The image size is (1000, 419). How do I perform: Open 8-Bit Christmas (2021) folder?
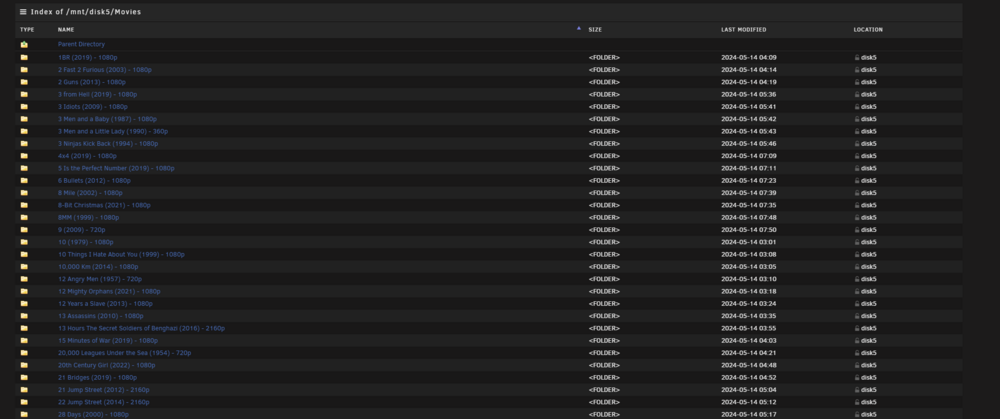coord(104,205)
